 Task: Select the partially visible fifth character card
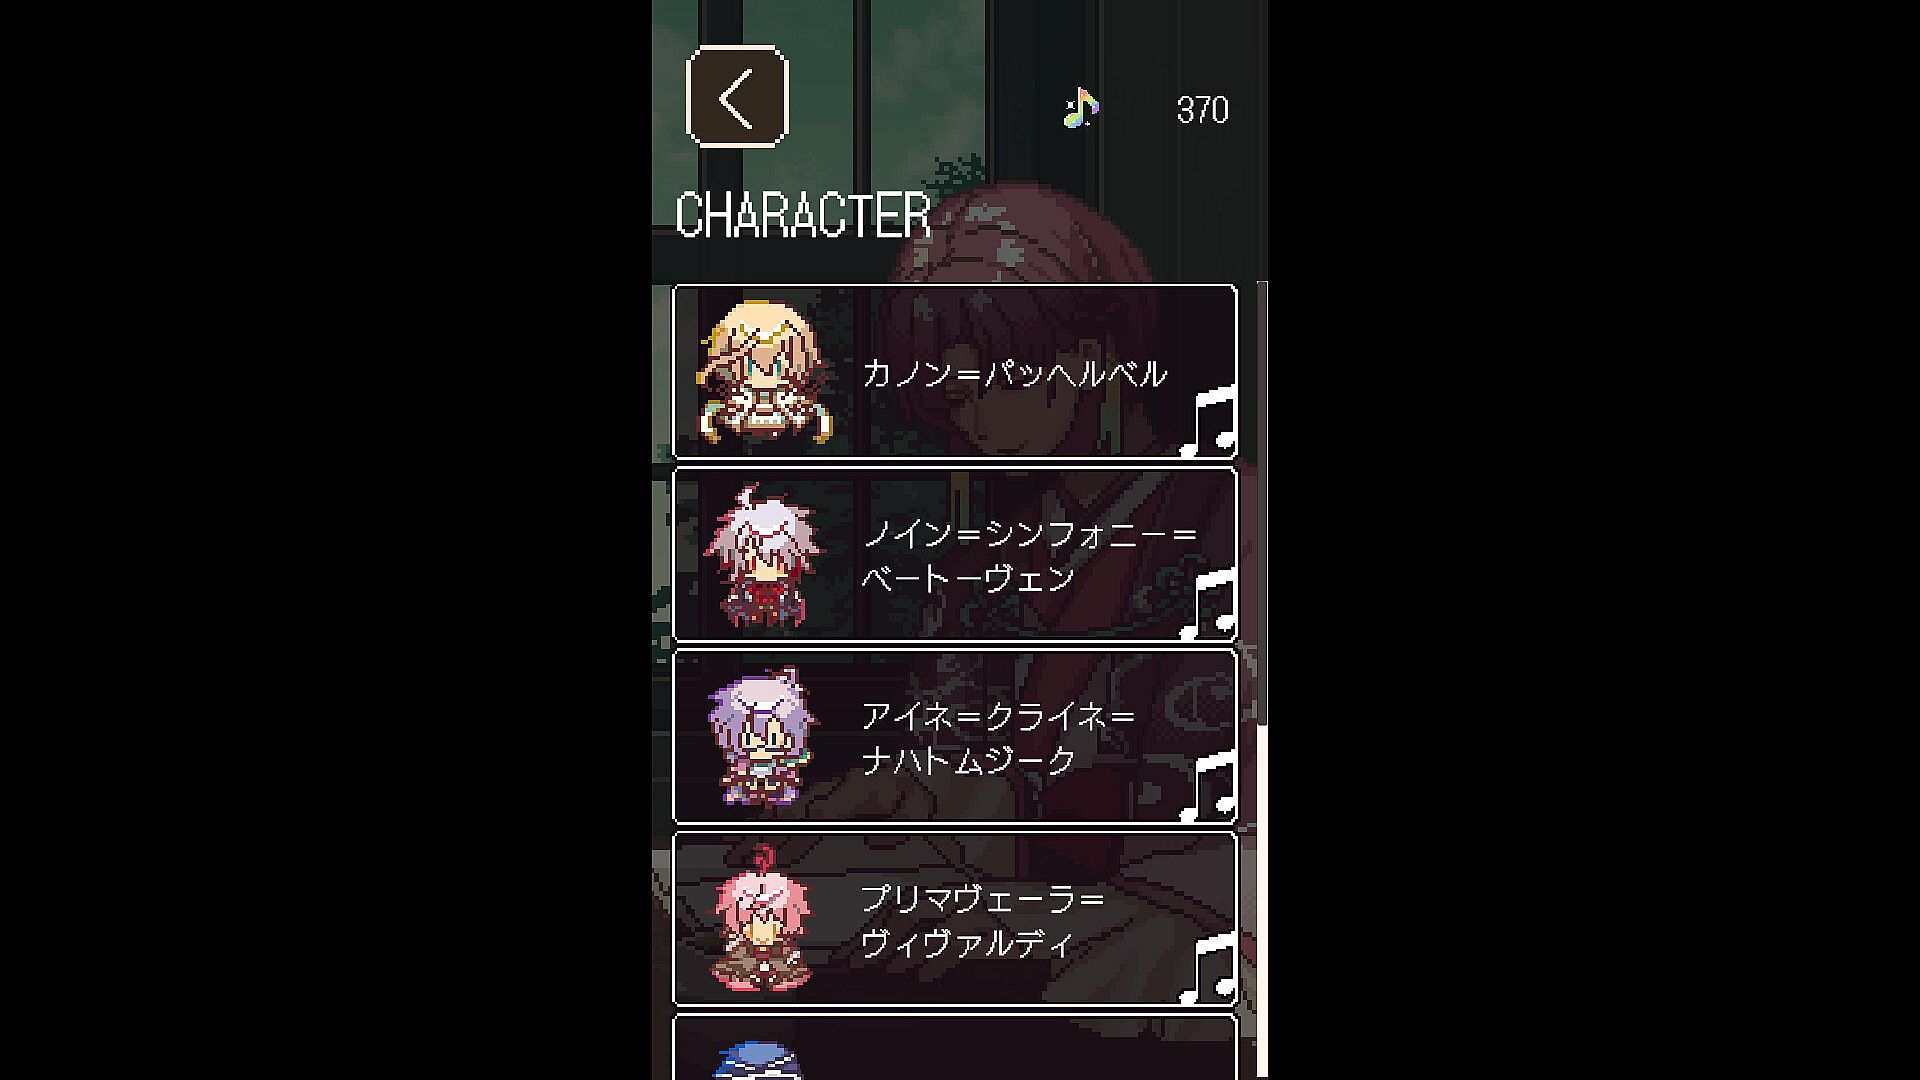tap(955, 1047)
